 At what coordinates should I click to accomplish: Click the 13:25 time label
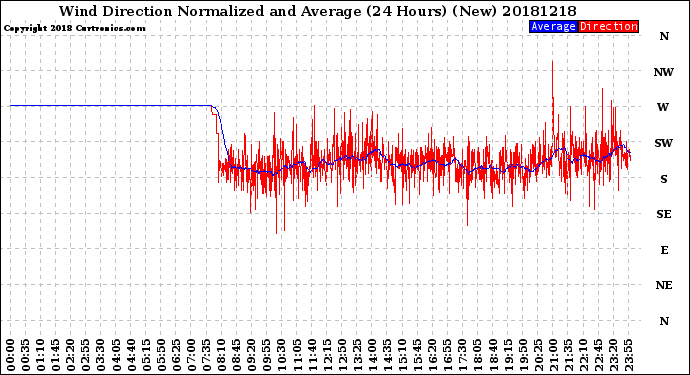coord(358,355)
